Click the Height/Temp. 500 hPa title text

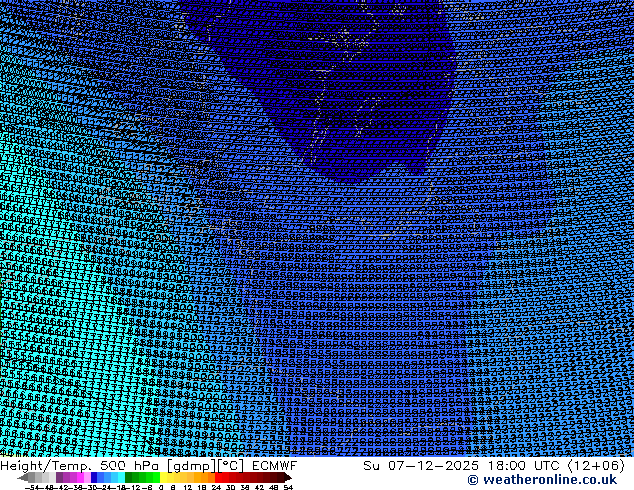coord(82,466)
